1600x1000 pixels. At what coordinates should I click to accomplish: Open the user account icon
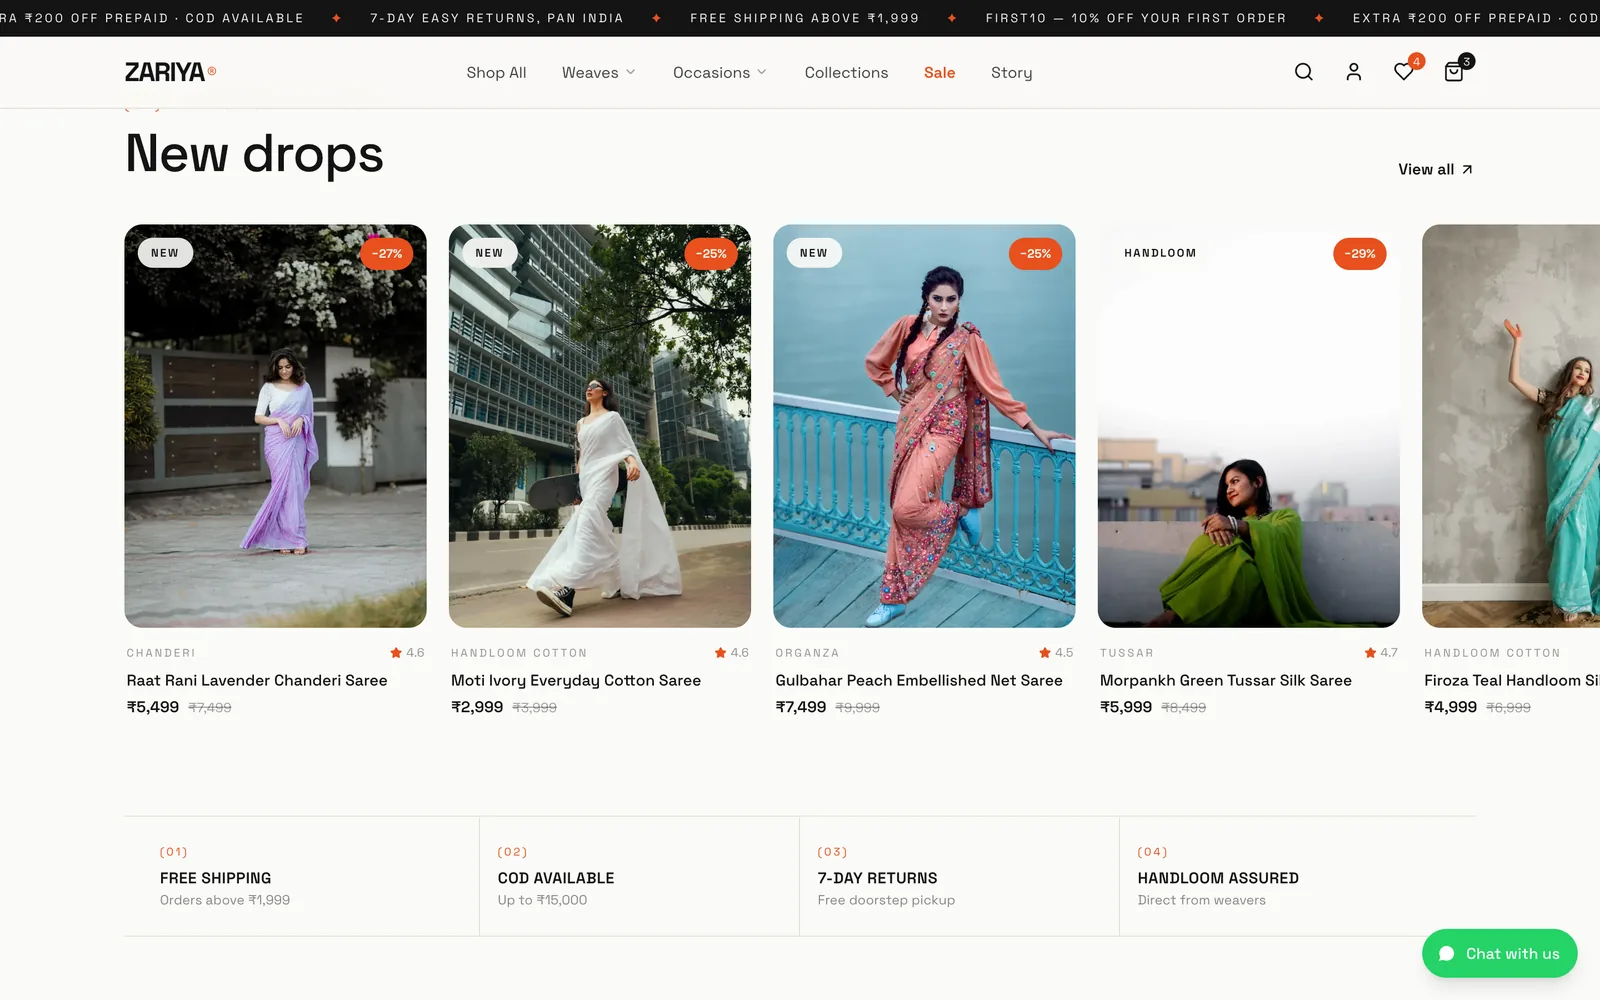pyautogui.click(x=1353, y=72)
